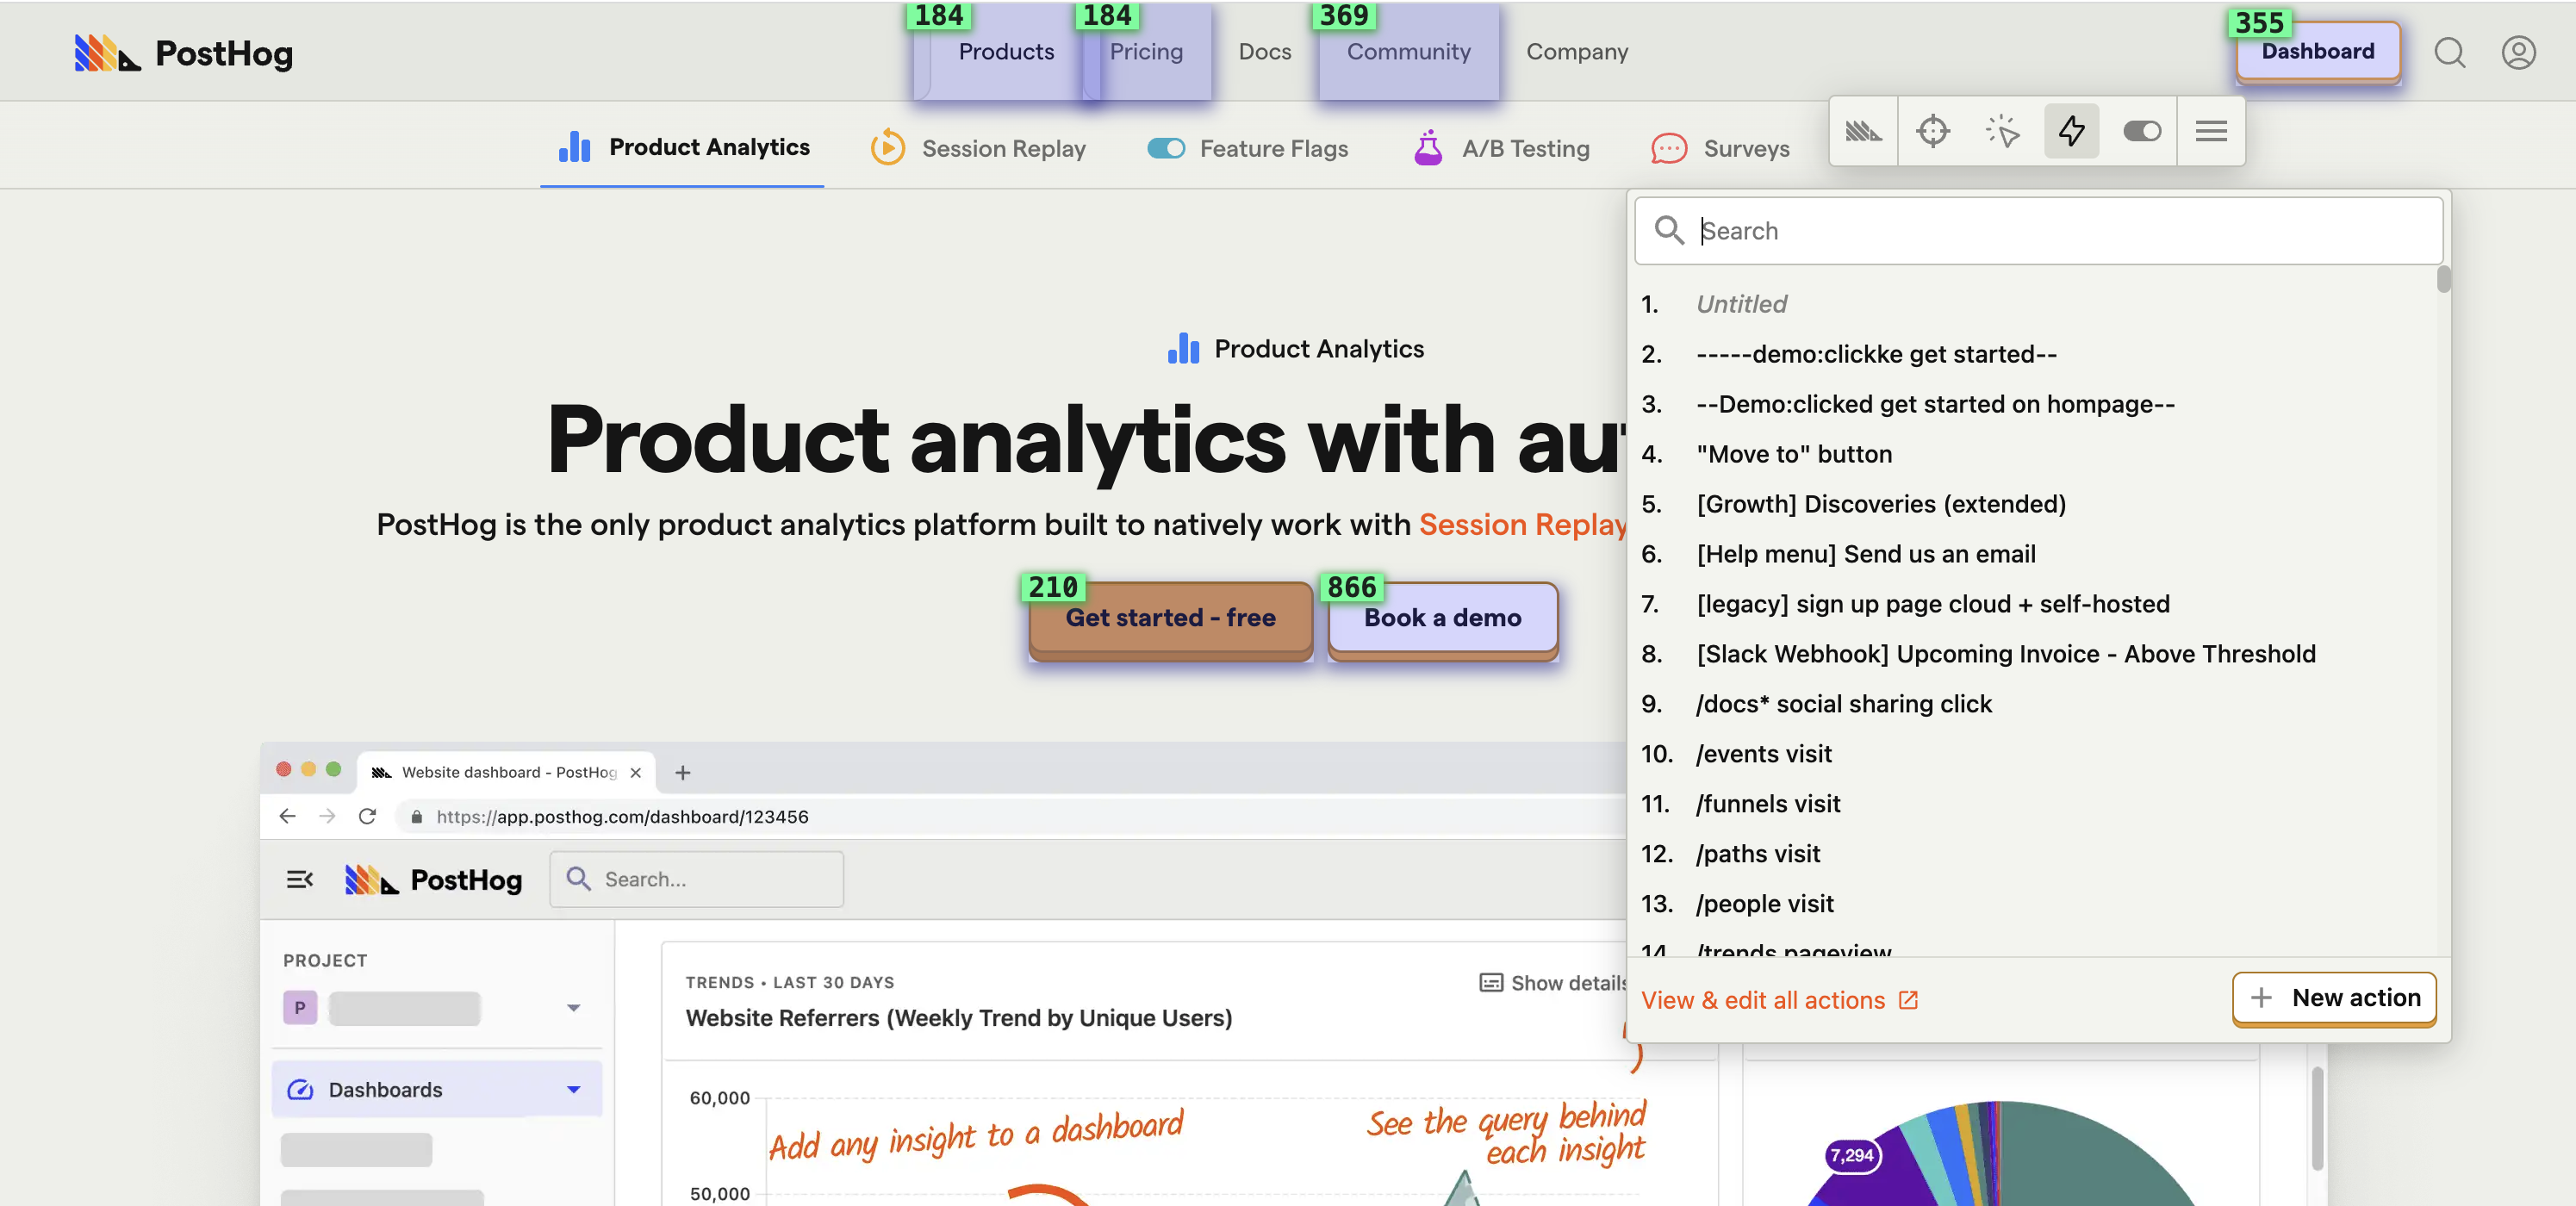Screen dimensions: 2576x1206
Task: Expand the Project selector dropdown arrow
Action: pos(573,1007)
